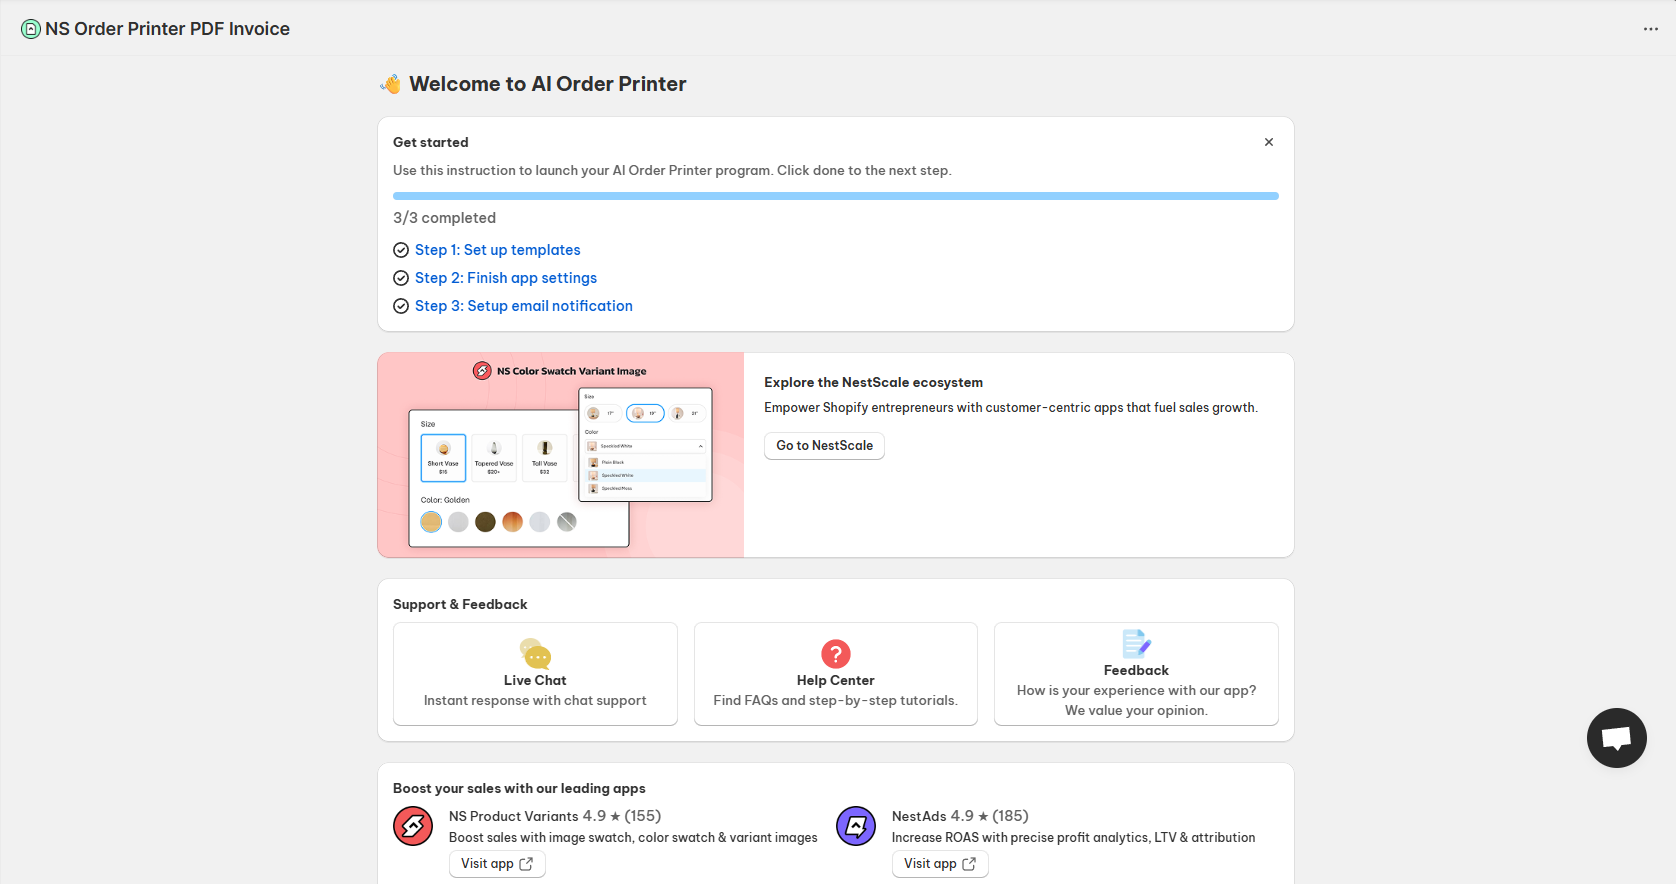Screen dimensions: 1676x884
Task: Click the Live Chat bubble icon
Action: (x=536, y=654)
